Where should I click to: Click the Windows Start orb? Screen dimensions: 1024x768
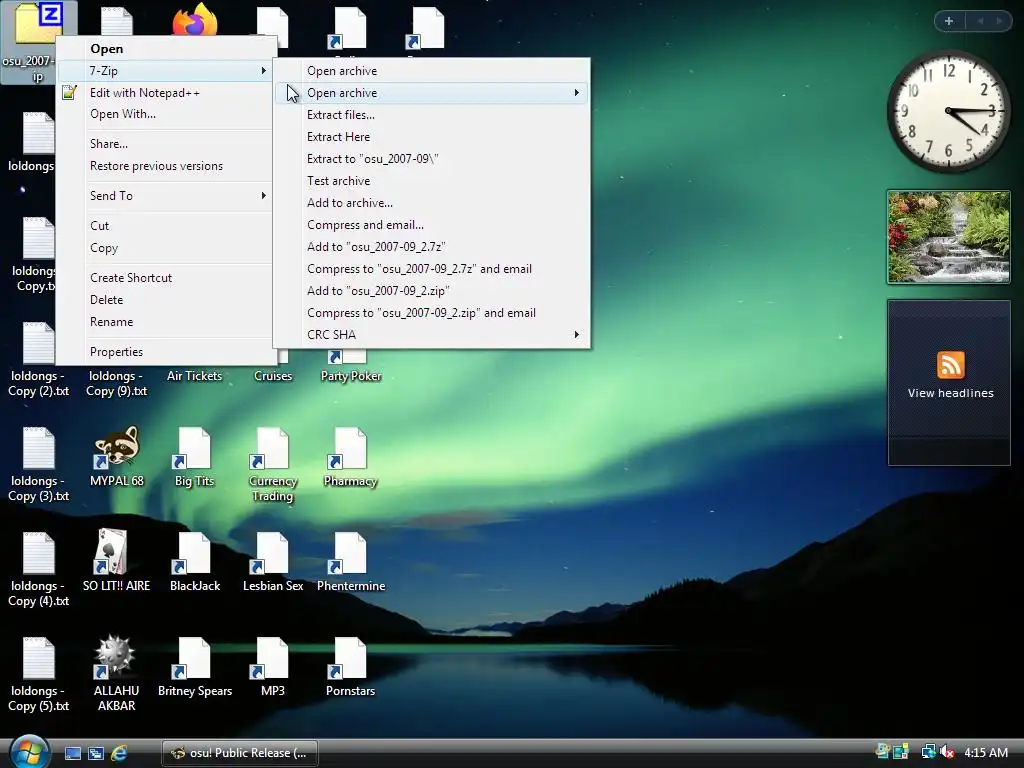click(x=29, y=751)
